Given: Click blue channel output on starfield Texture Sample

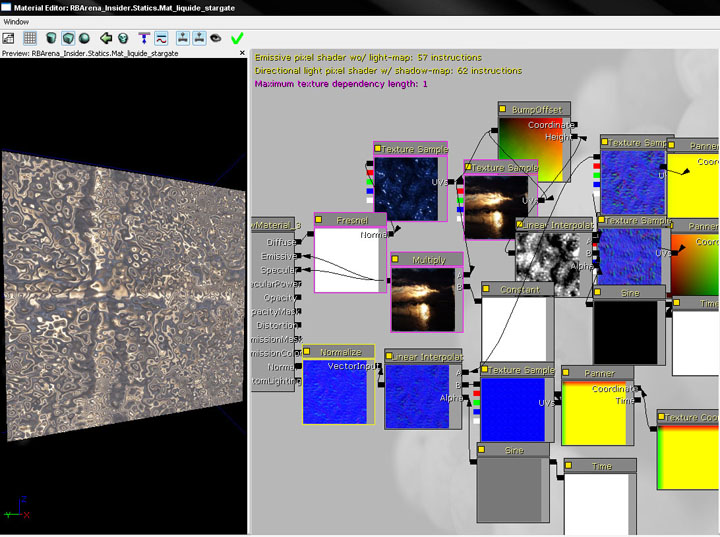Looking at the screenshot, I should click(370, 191).
